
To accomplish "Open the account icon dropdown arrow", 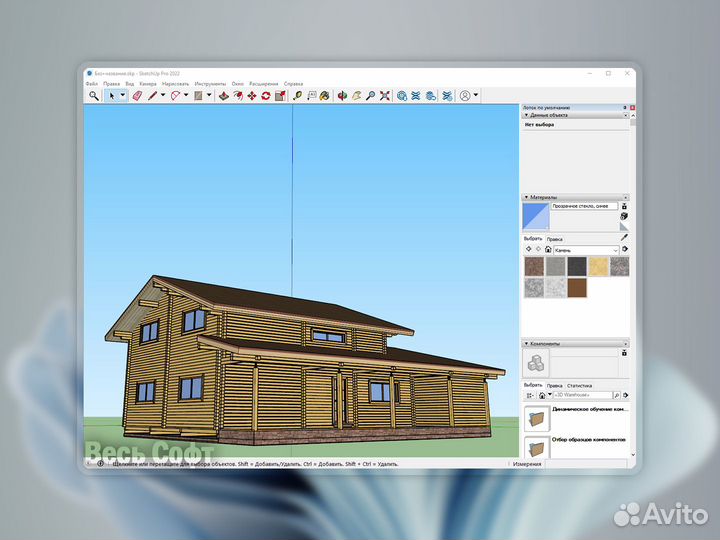I will 476,96.
